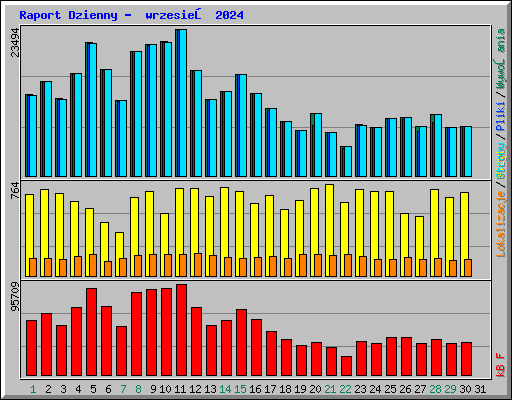The image size is (512, 400).
Task: Click the orange bar for day 12
Action: coord(198,265)
